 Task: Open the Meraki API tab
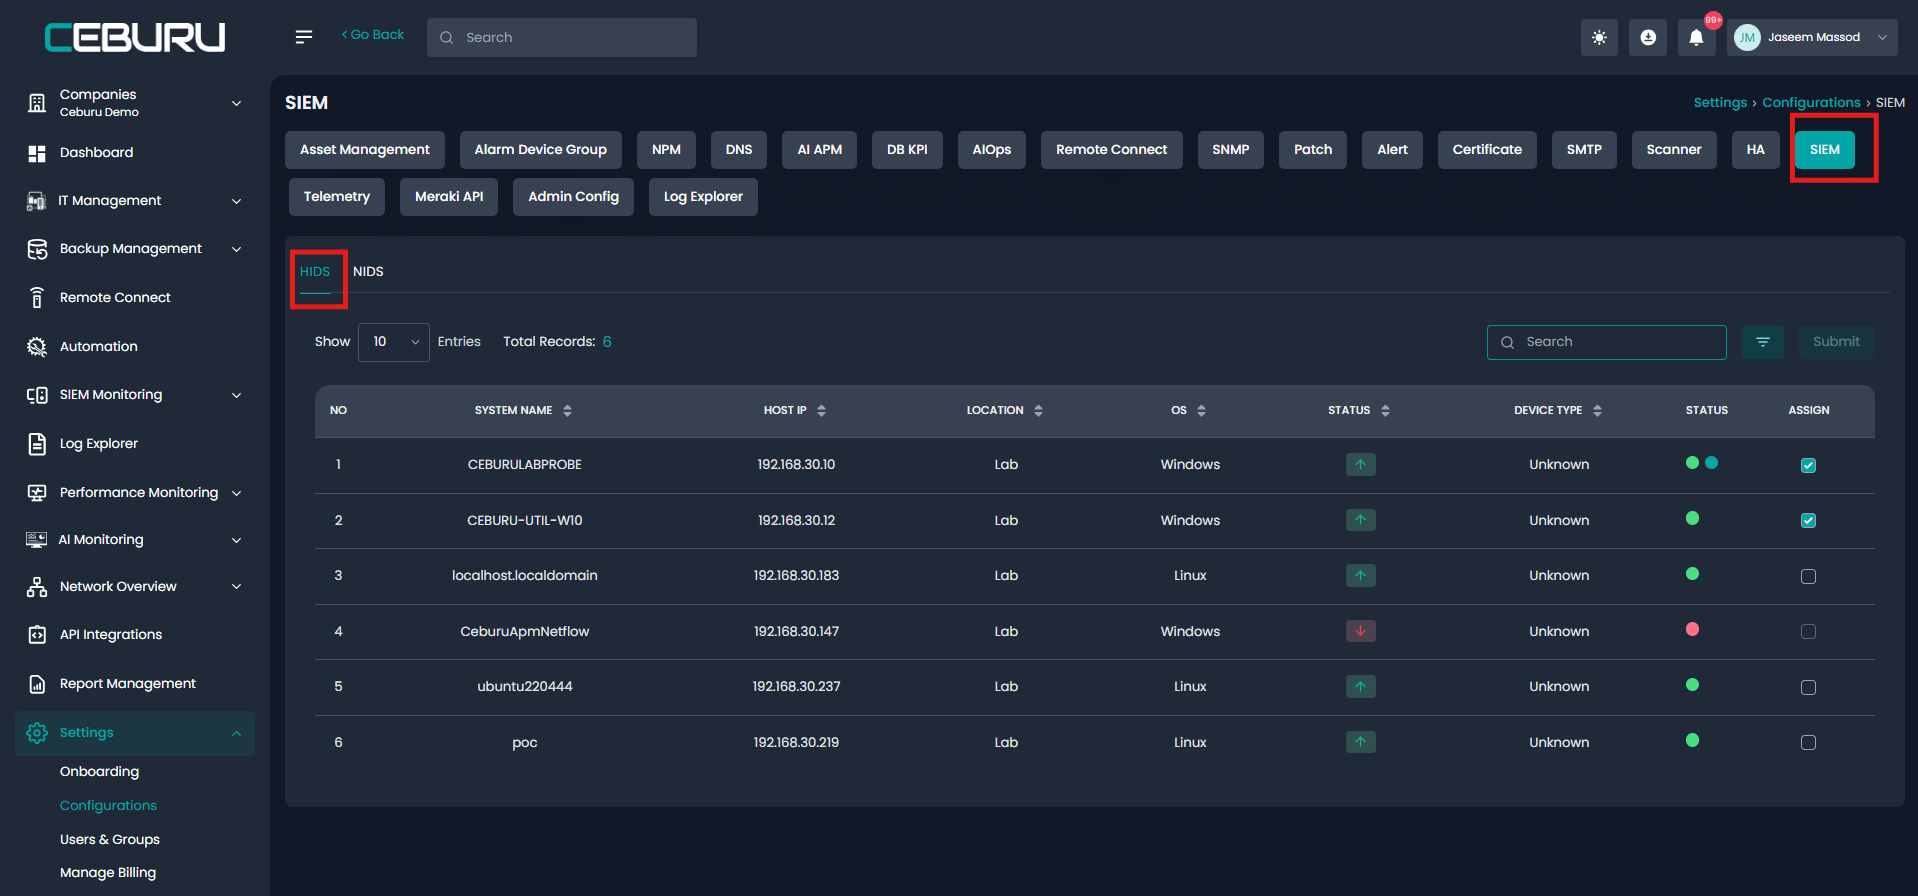point(449,197)
